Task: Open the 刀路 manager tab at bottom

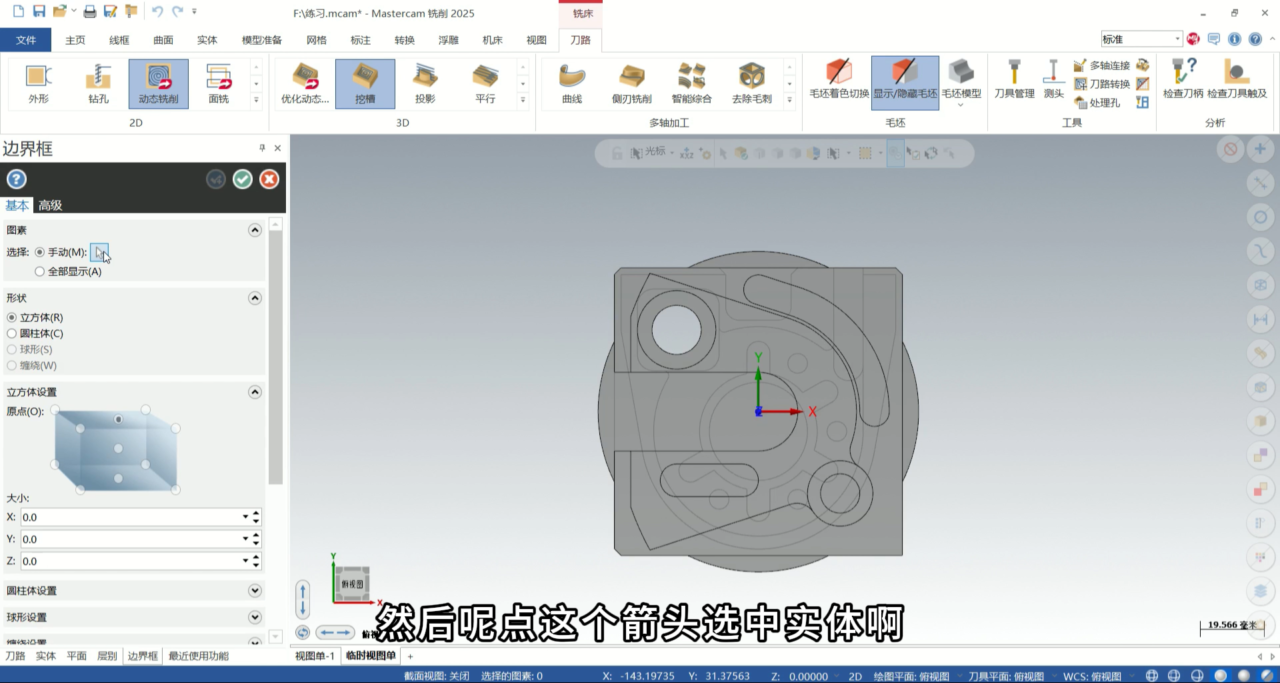Action: pos(15,656)
